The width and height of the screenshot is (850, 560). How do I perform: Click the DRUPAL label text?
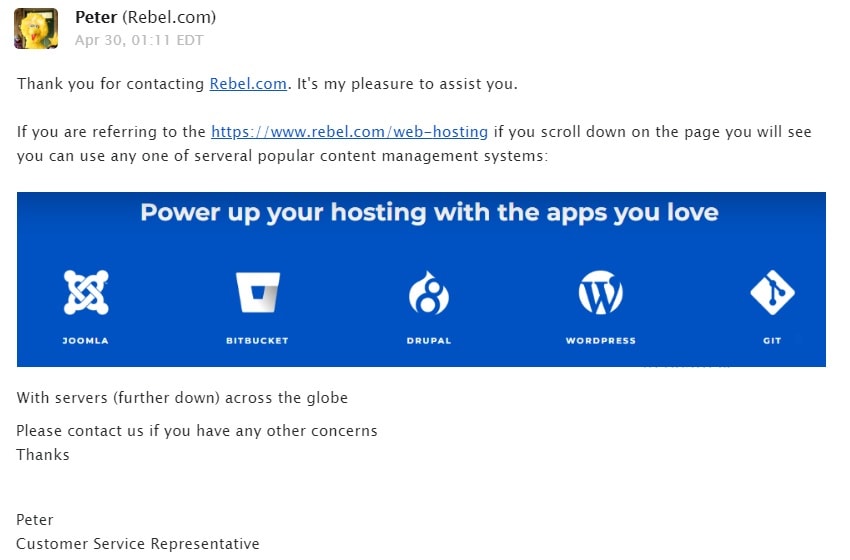(x=429, y=340)
